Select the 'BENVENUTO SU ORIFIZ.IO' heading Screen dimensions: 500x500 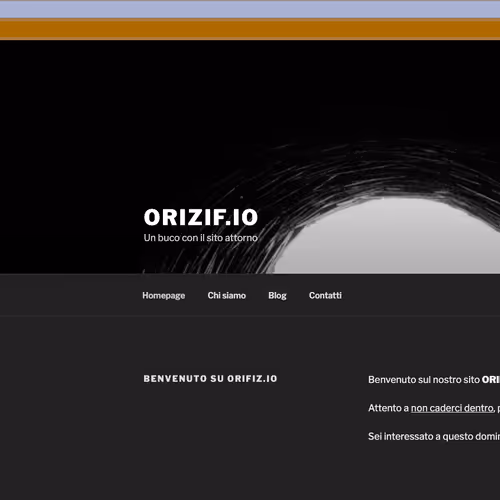click(x=210, y=379)
